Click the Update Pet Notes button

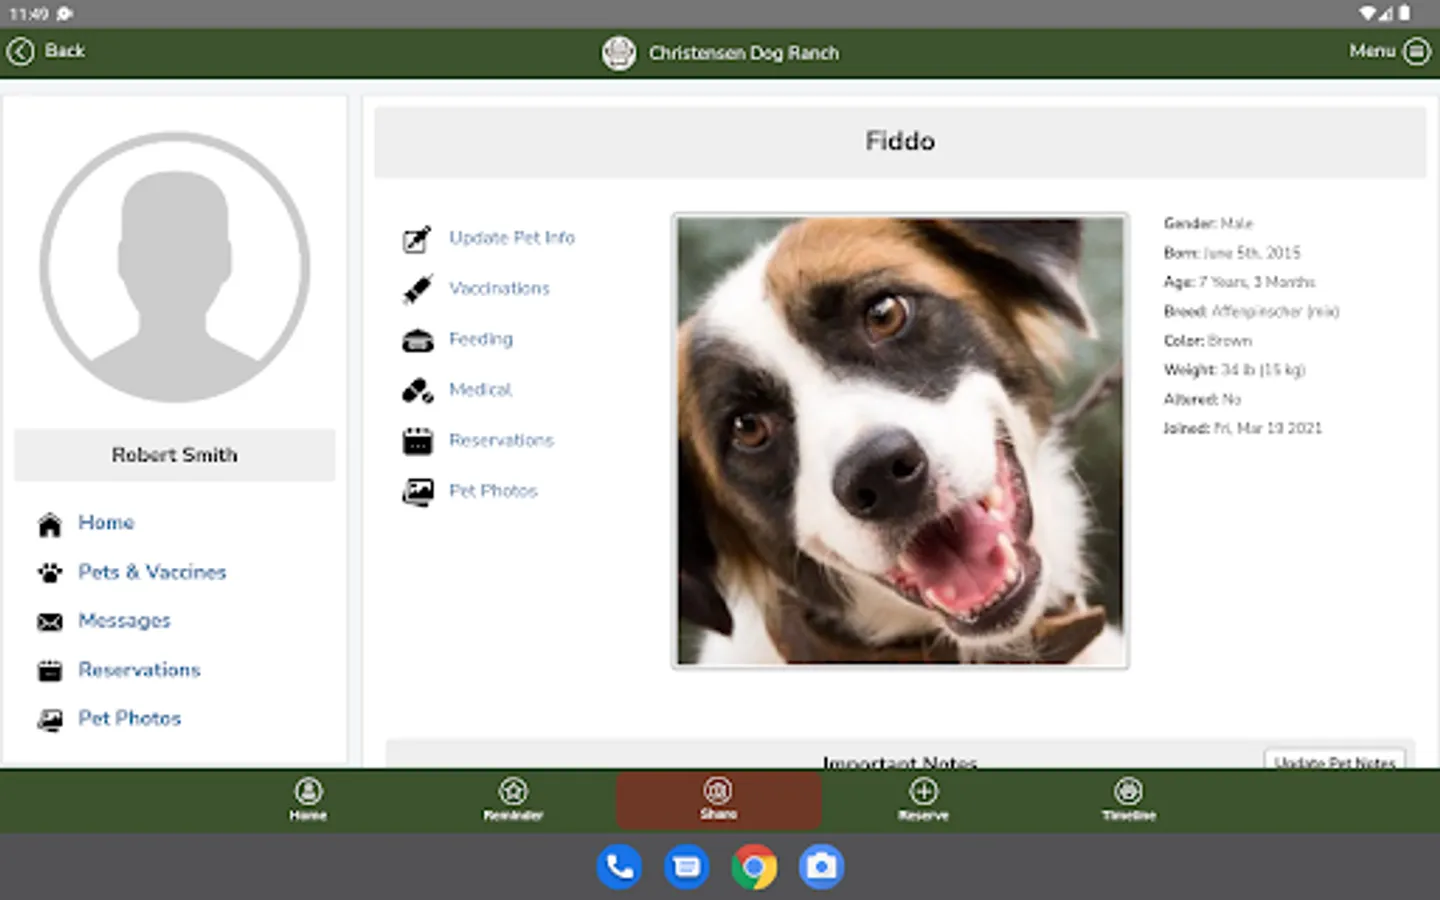(x=1334, y=761)
